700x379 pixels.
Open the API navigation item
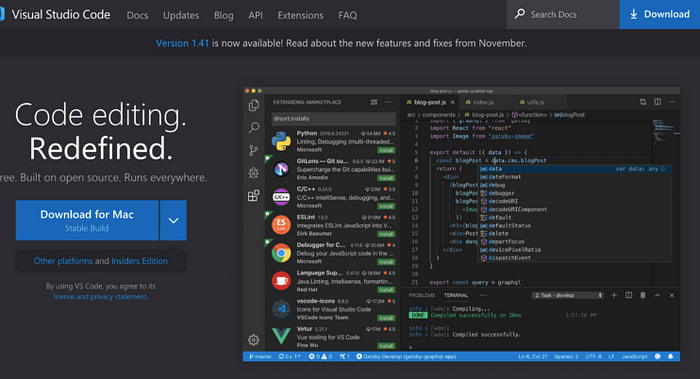click(x=255, y=15)
